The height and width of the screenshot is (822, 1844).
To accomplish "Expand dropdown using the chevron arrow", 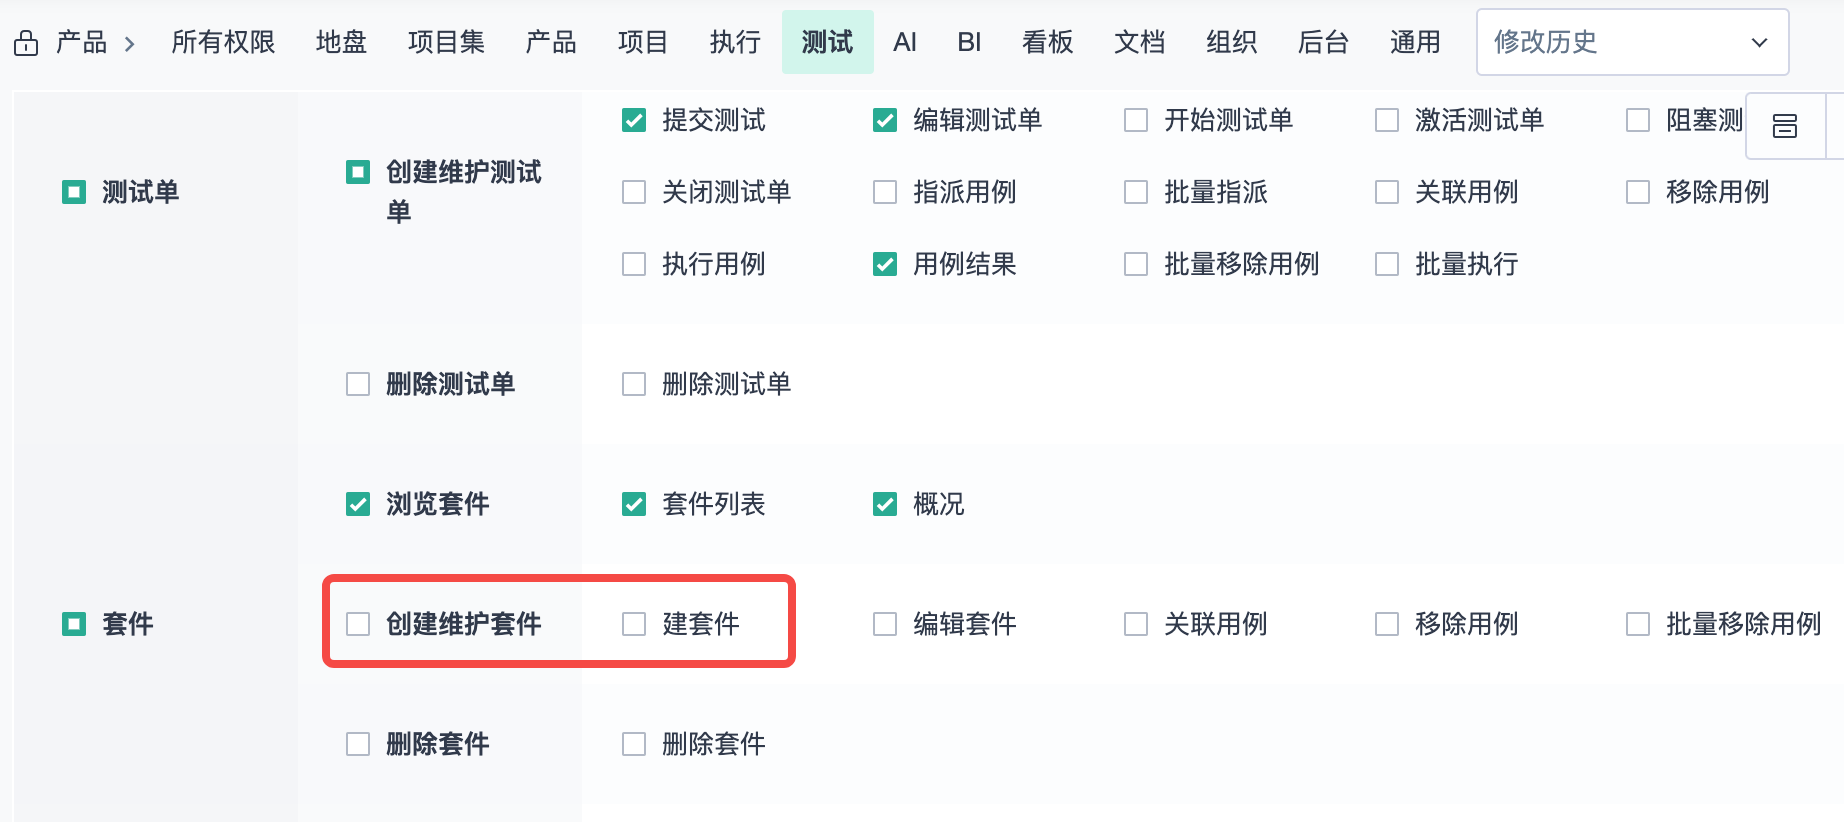I will pos(1759,43).
